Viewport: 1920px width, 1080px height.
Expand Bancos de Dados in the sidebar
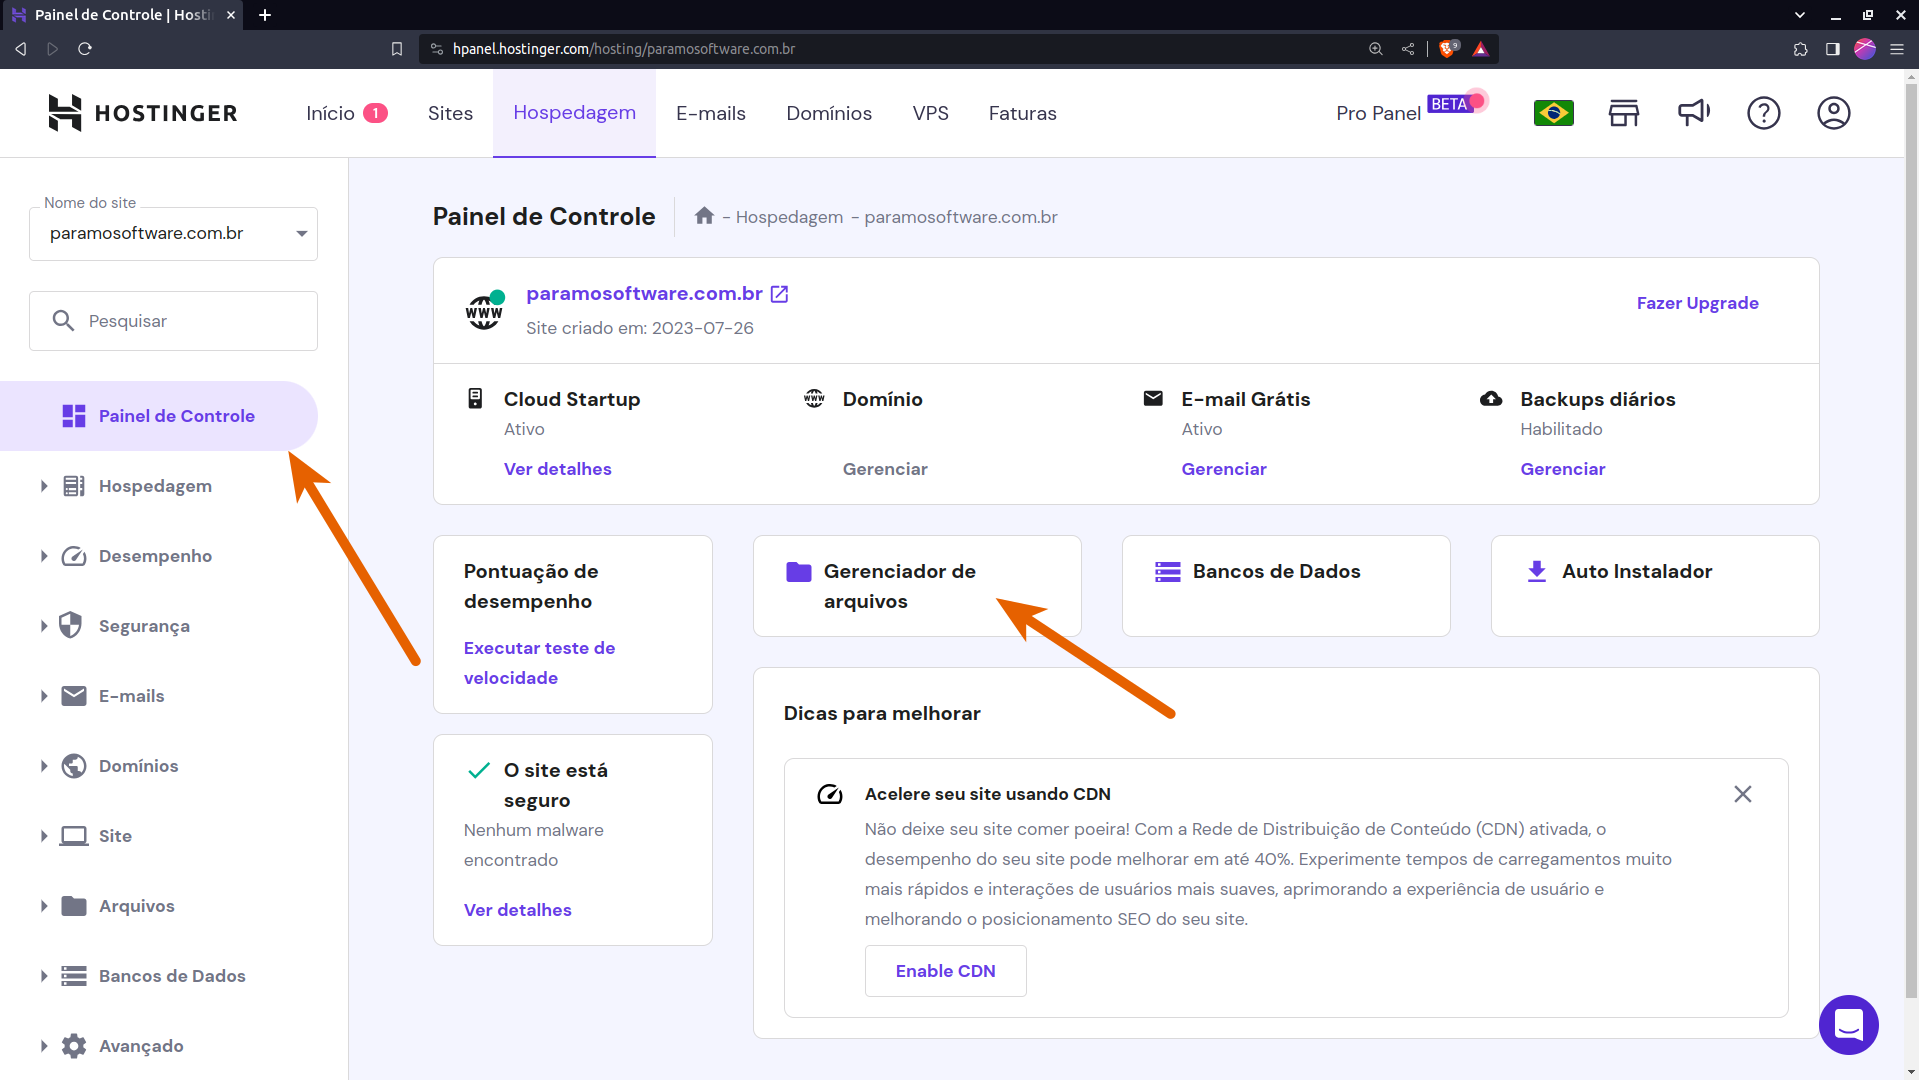click(x=44, y=976)
